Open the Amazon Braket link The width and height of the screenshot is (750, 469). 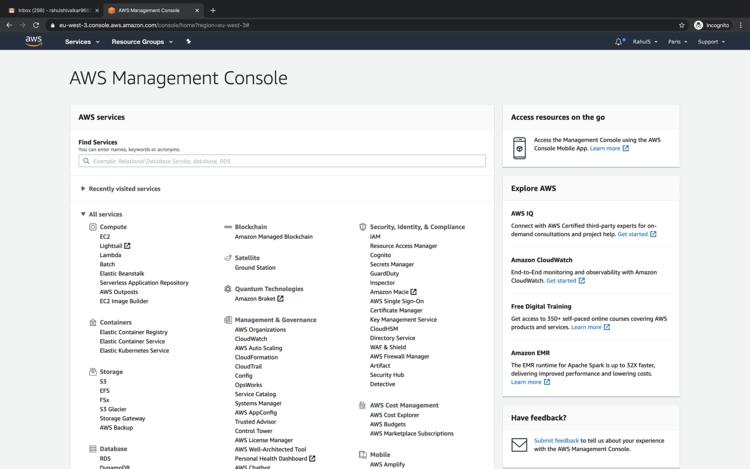point(255,298)
